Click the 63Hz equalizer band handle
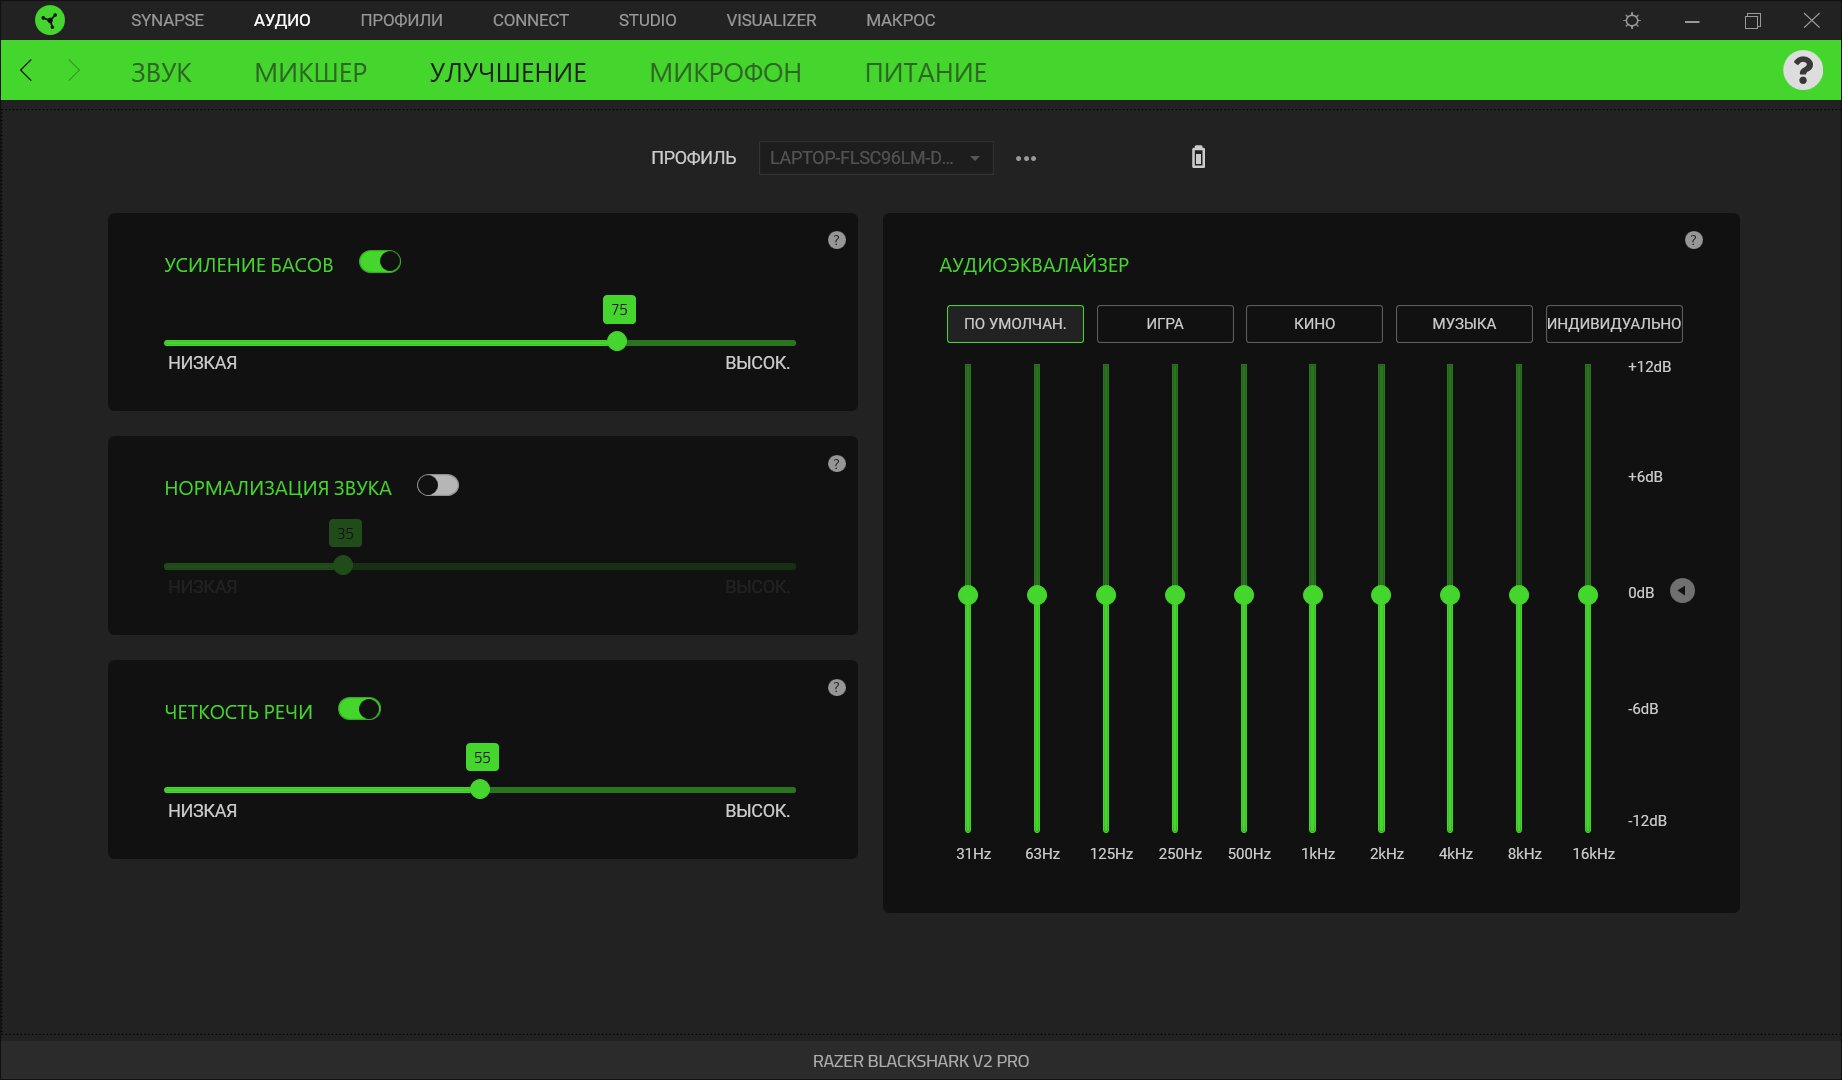Image resolution: width=1842 pixels, height=1080 pixels. coord(1037,595)
